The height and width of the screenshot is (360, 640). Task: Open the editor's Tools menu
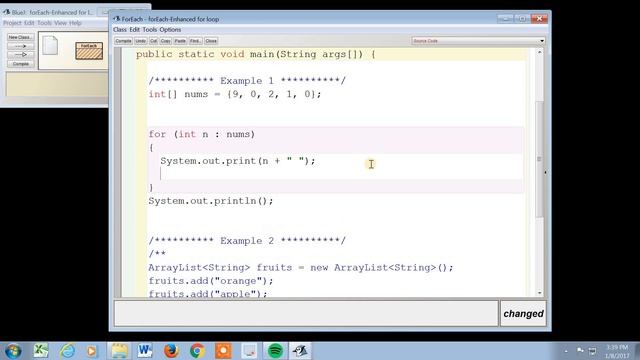pyautogui.click(x=149, y=30)
